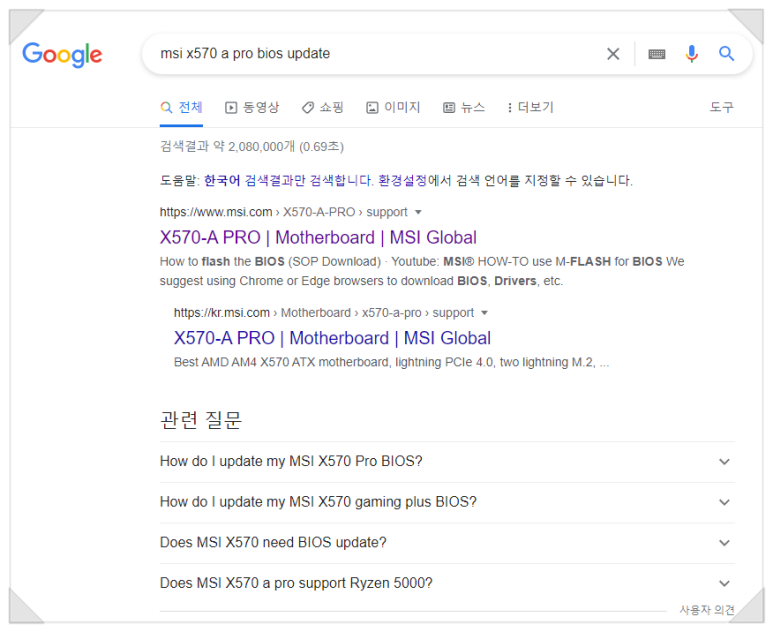Follow the 한국어 검색결과만 검색합니다 link

point(288,180)
